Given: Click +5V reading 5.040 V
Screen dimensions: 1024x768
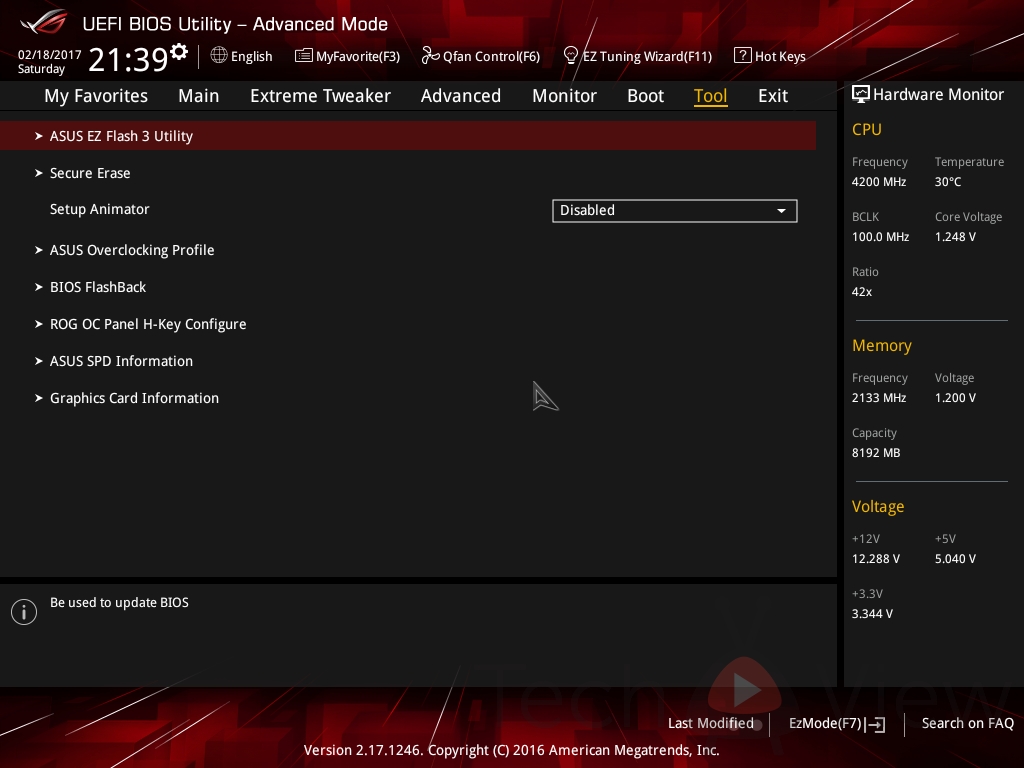Looking at the screenshot, I should click(x=955, y=559).
